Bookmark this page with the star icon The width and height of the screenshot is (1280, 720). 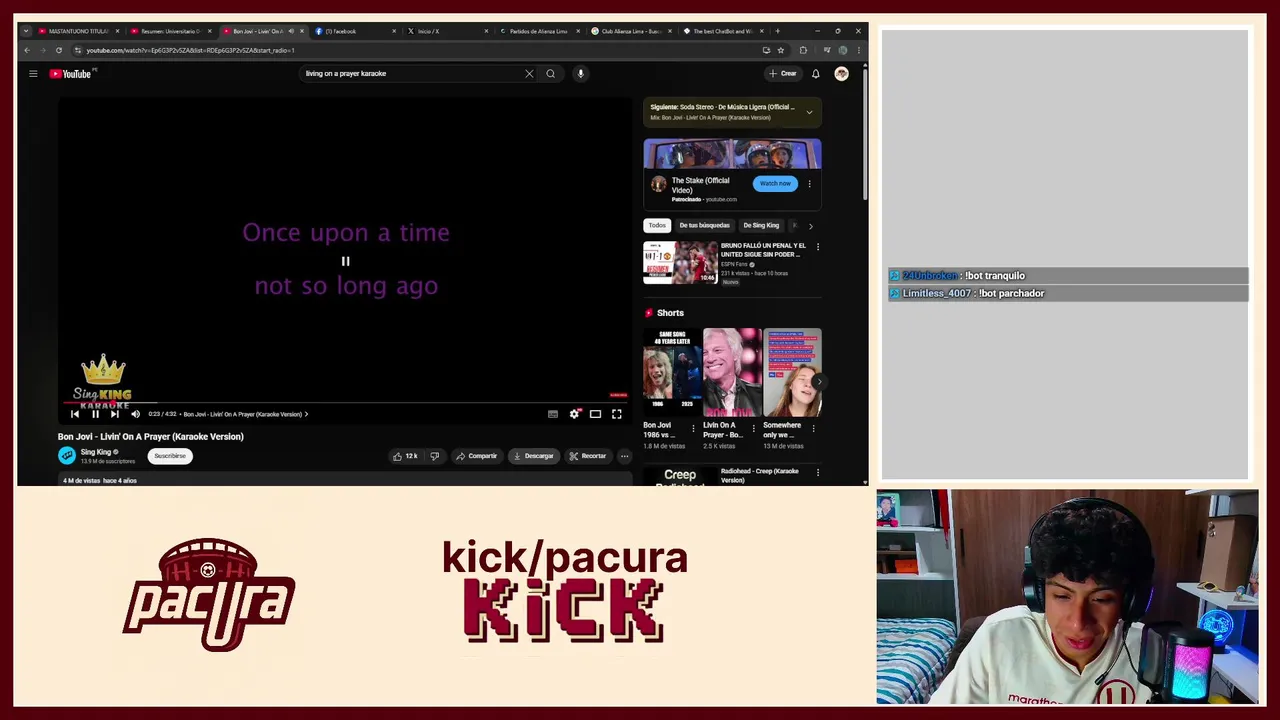pos(781,50)
